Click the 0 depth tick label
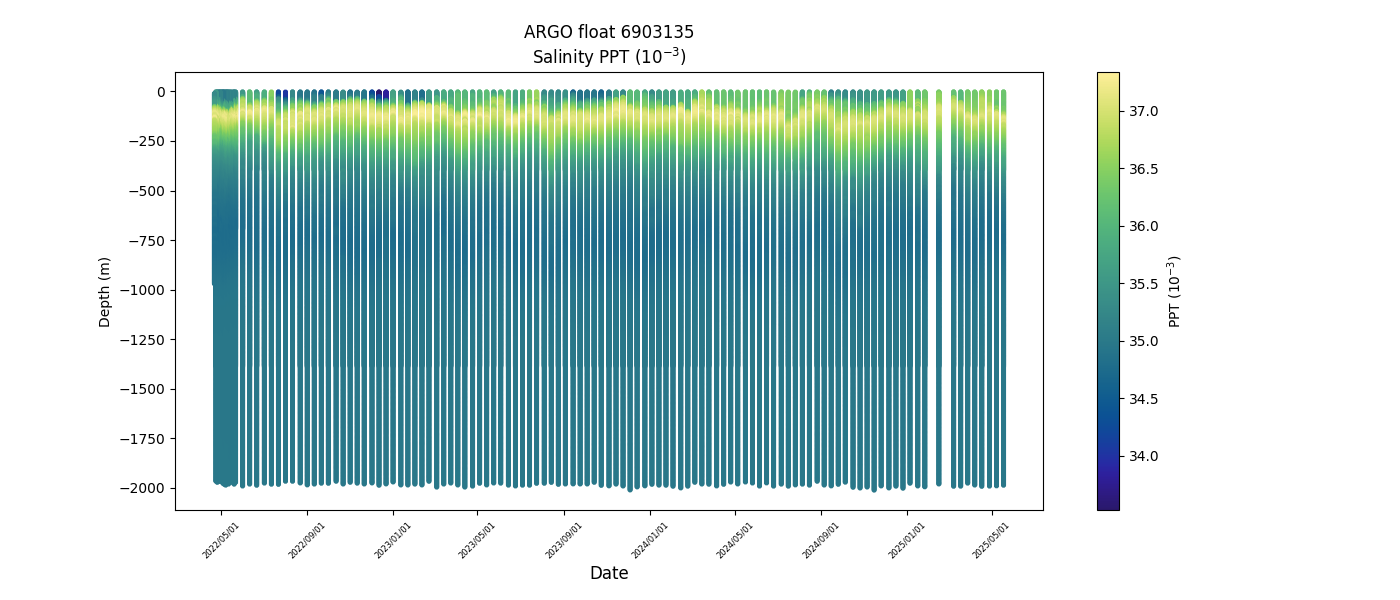 (x=160, y=92)
